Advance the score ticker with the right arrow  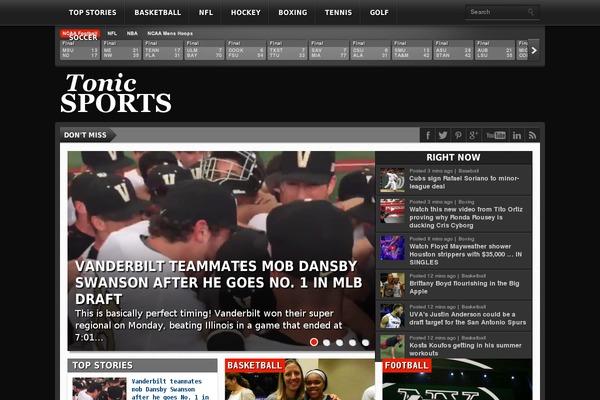(534, 50)
